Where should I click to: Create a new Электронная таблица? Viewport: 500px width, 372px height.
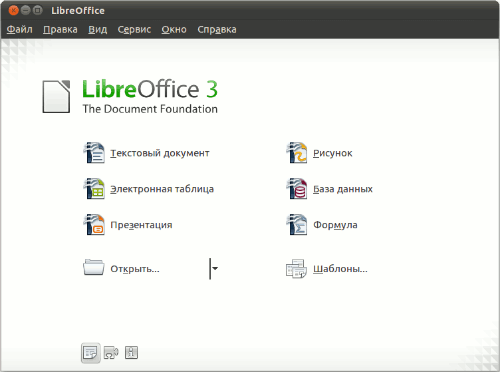click(148, 189)
